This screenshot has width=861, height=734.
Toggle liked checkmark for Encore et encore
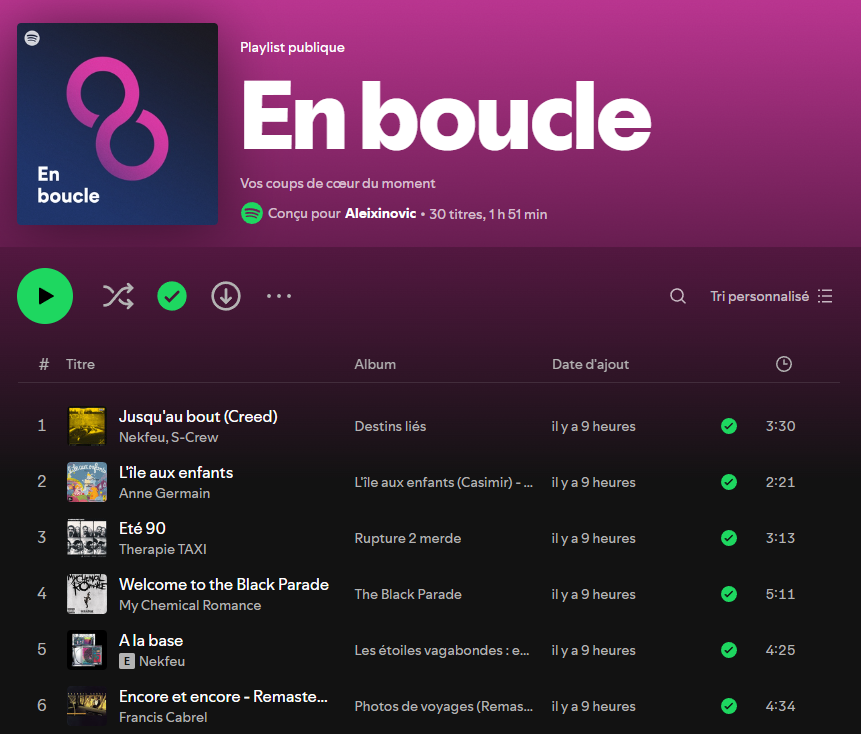(x=729, y=706)
